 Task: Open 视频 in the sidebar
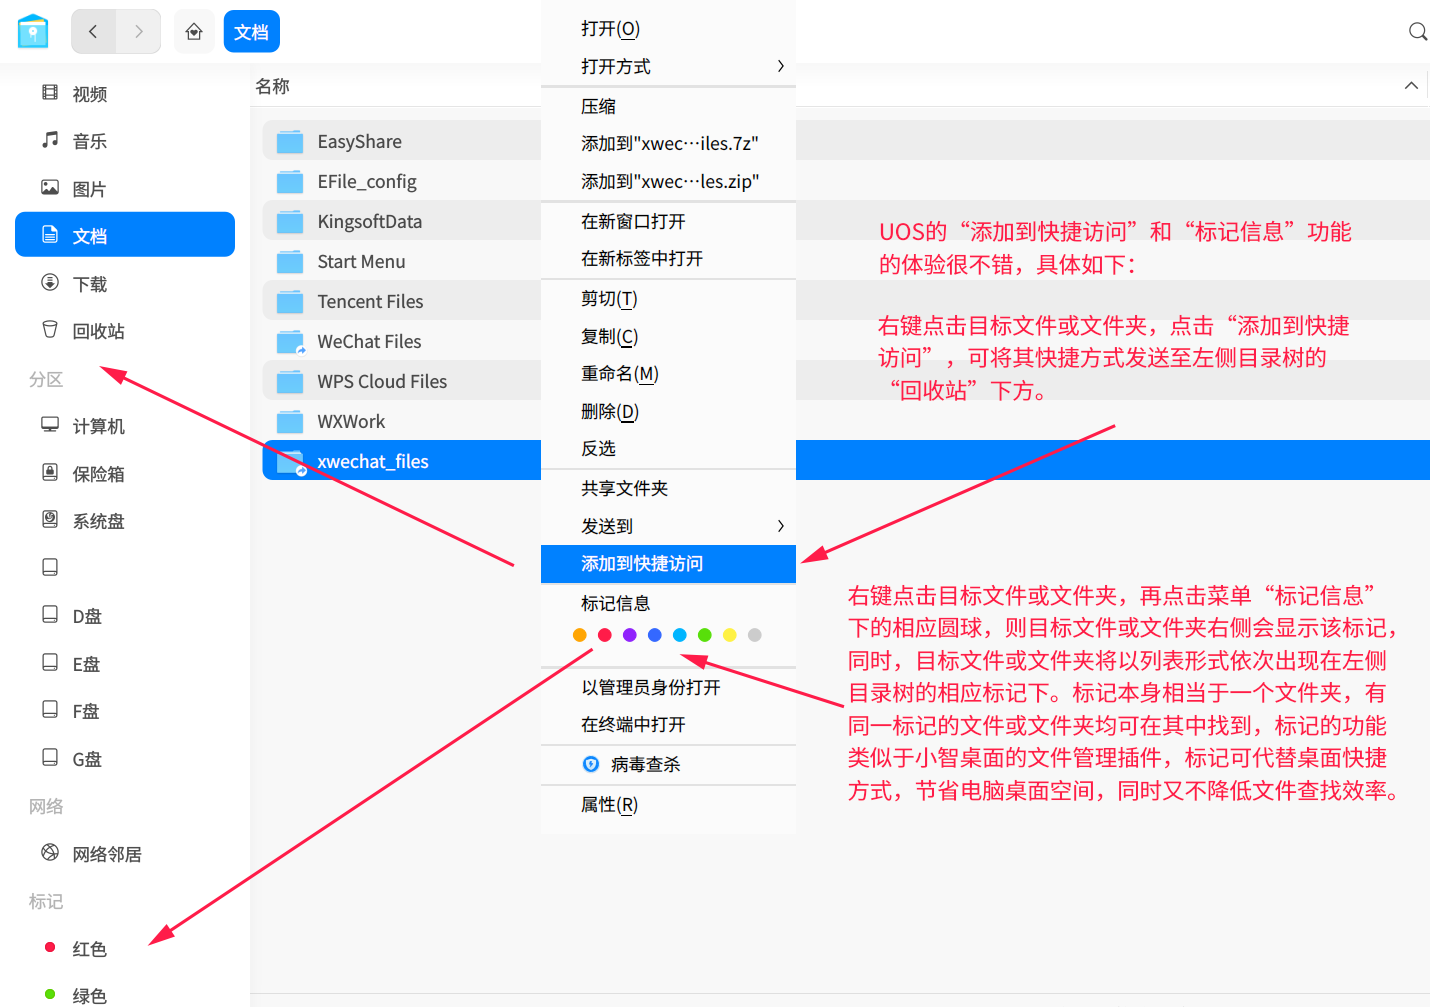coord(125,94)
